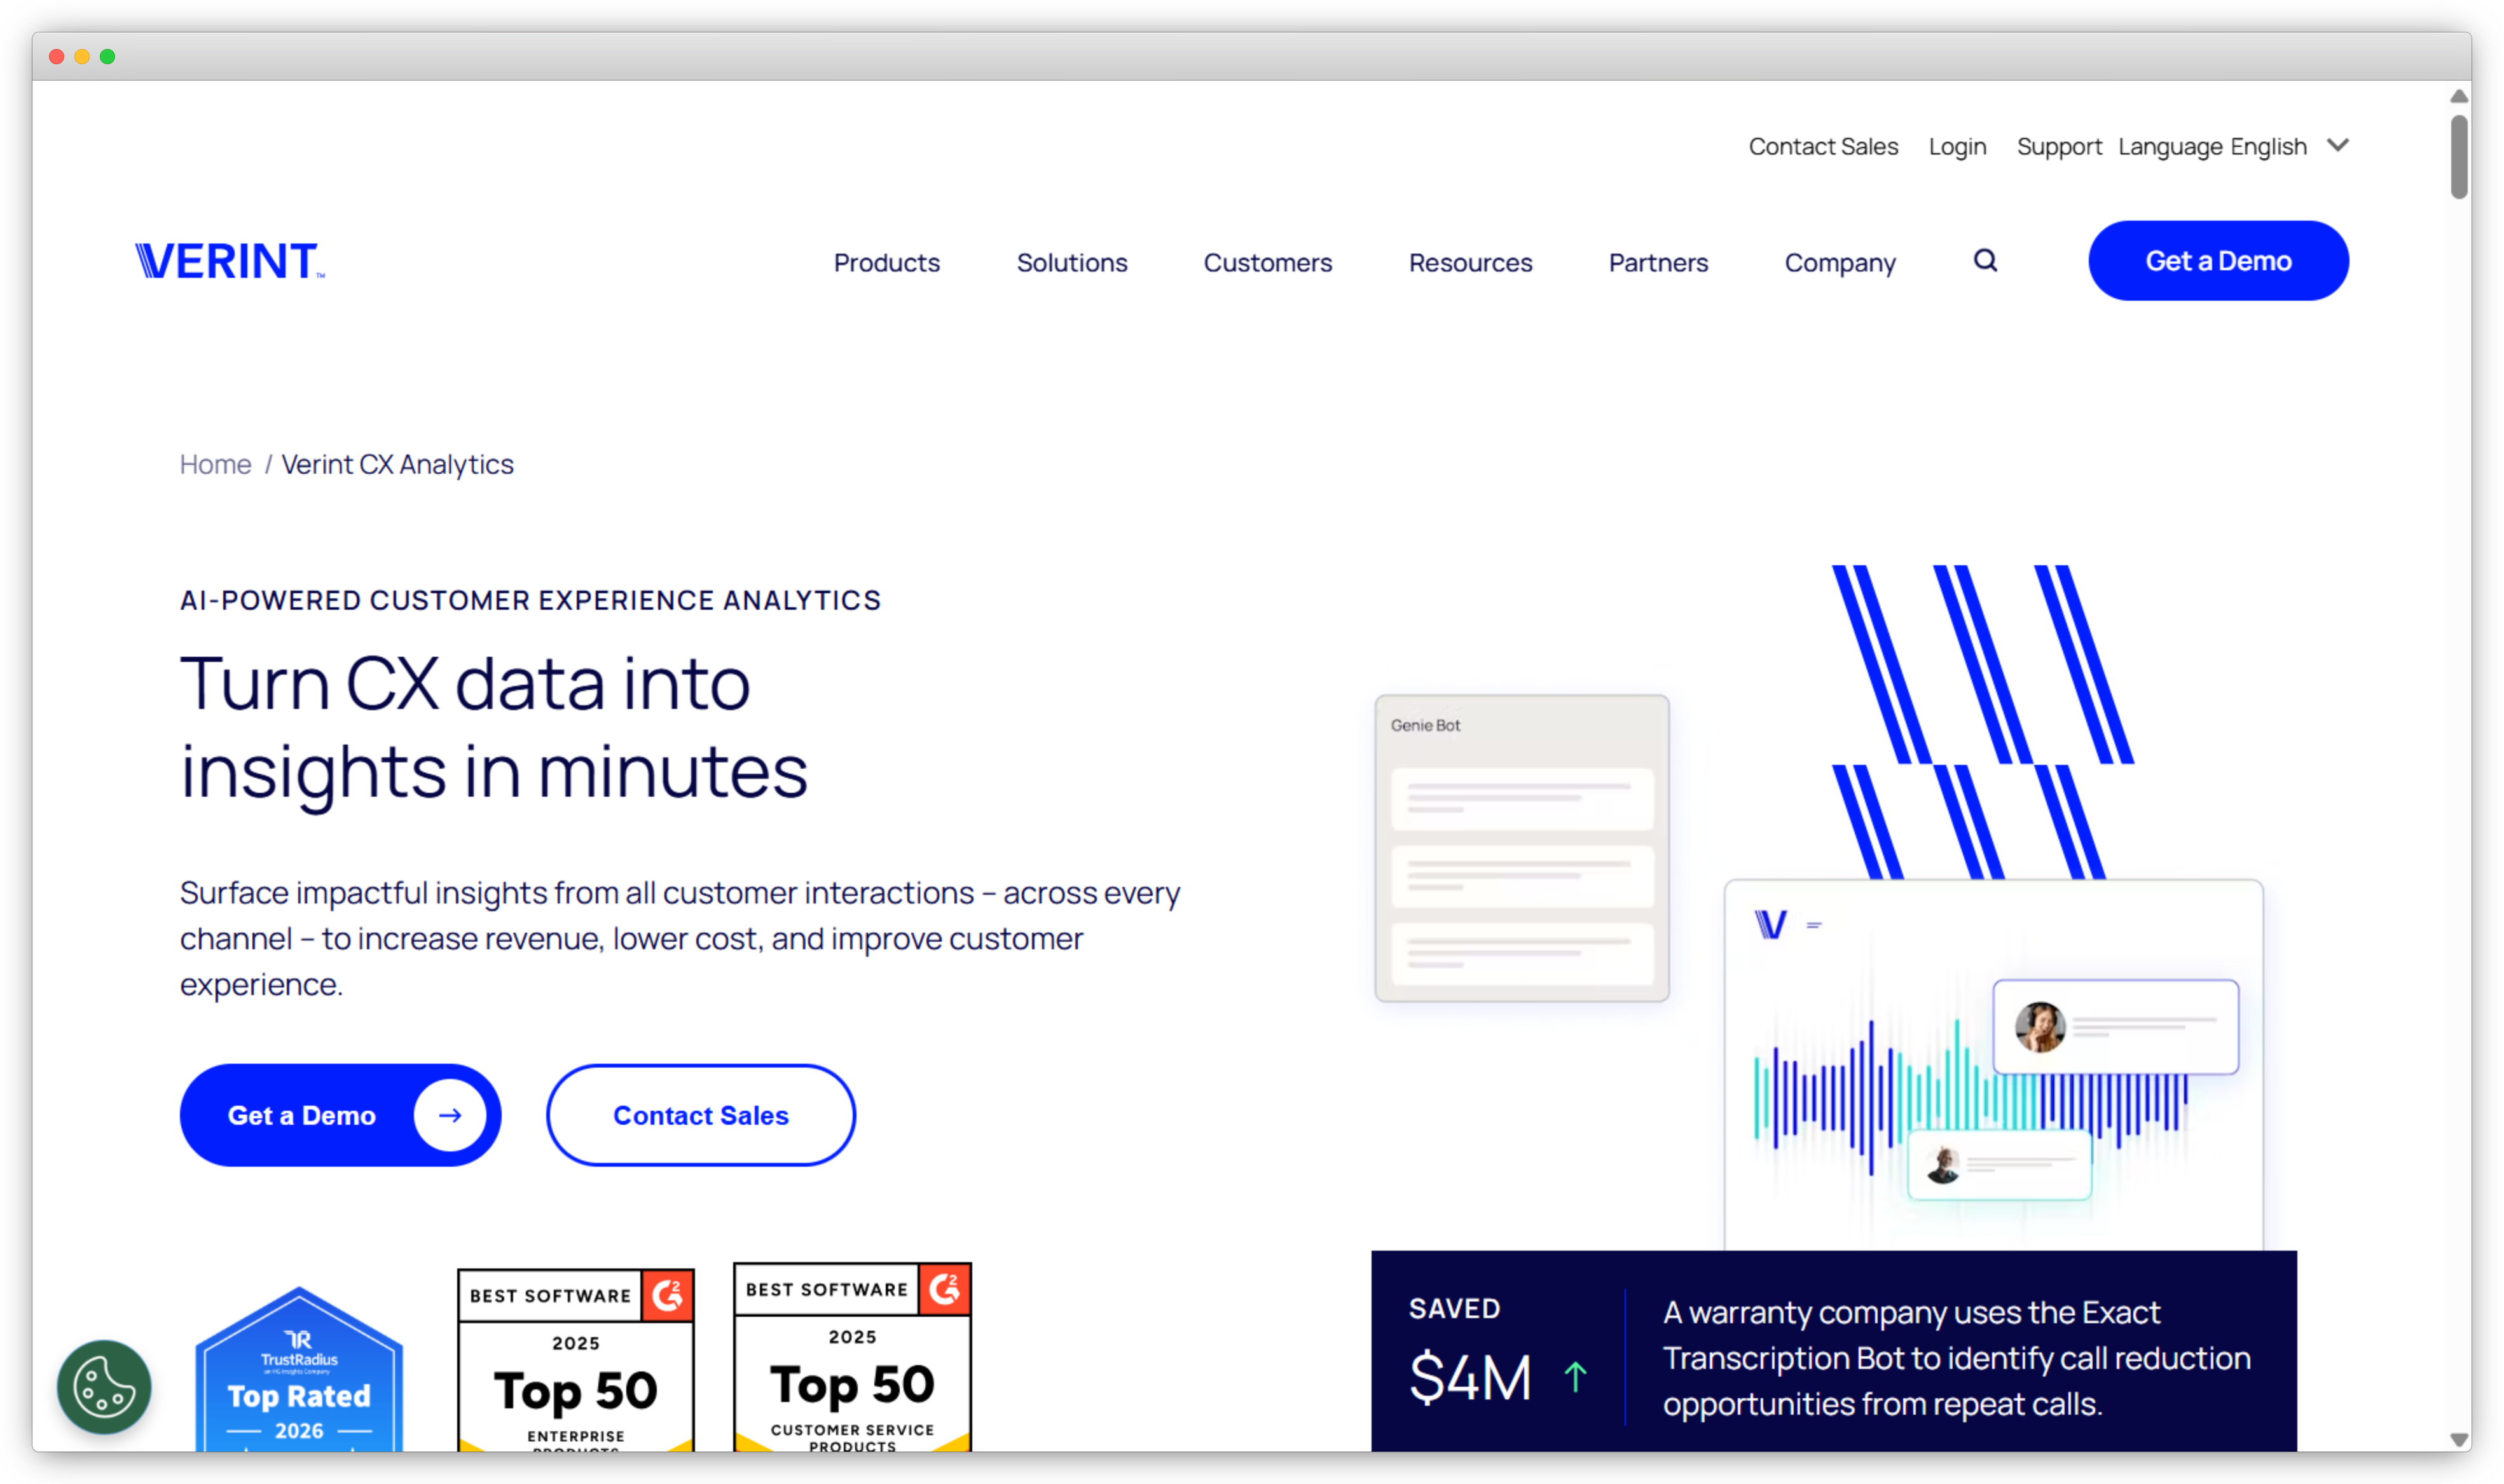The width and height of the screenshot is (2504, 1484).
Task: Click the green up arrow next to $4M
Action: click(1574, 1377)
